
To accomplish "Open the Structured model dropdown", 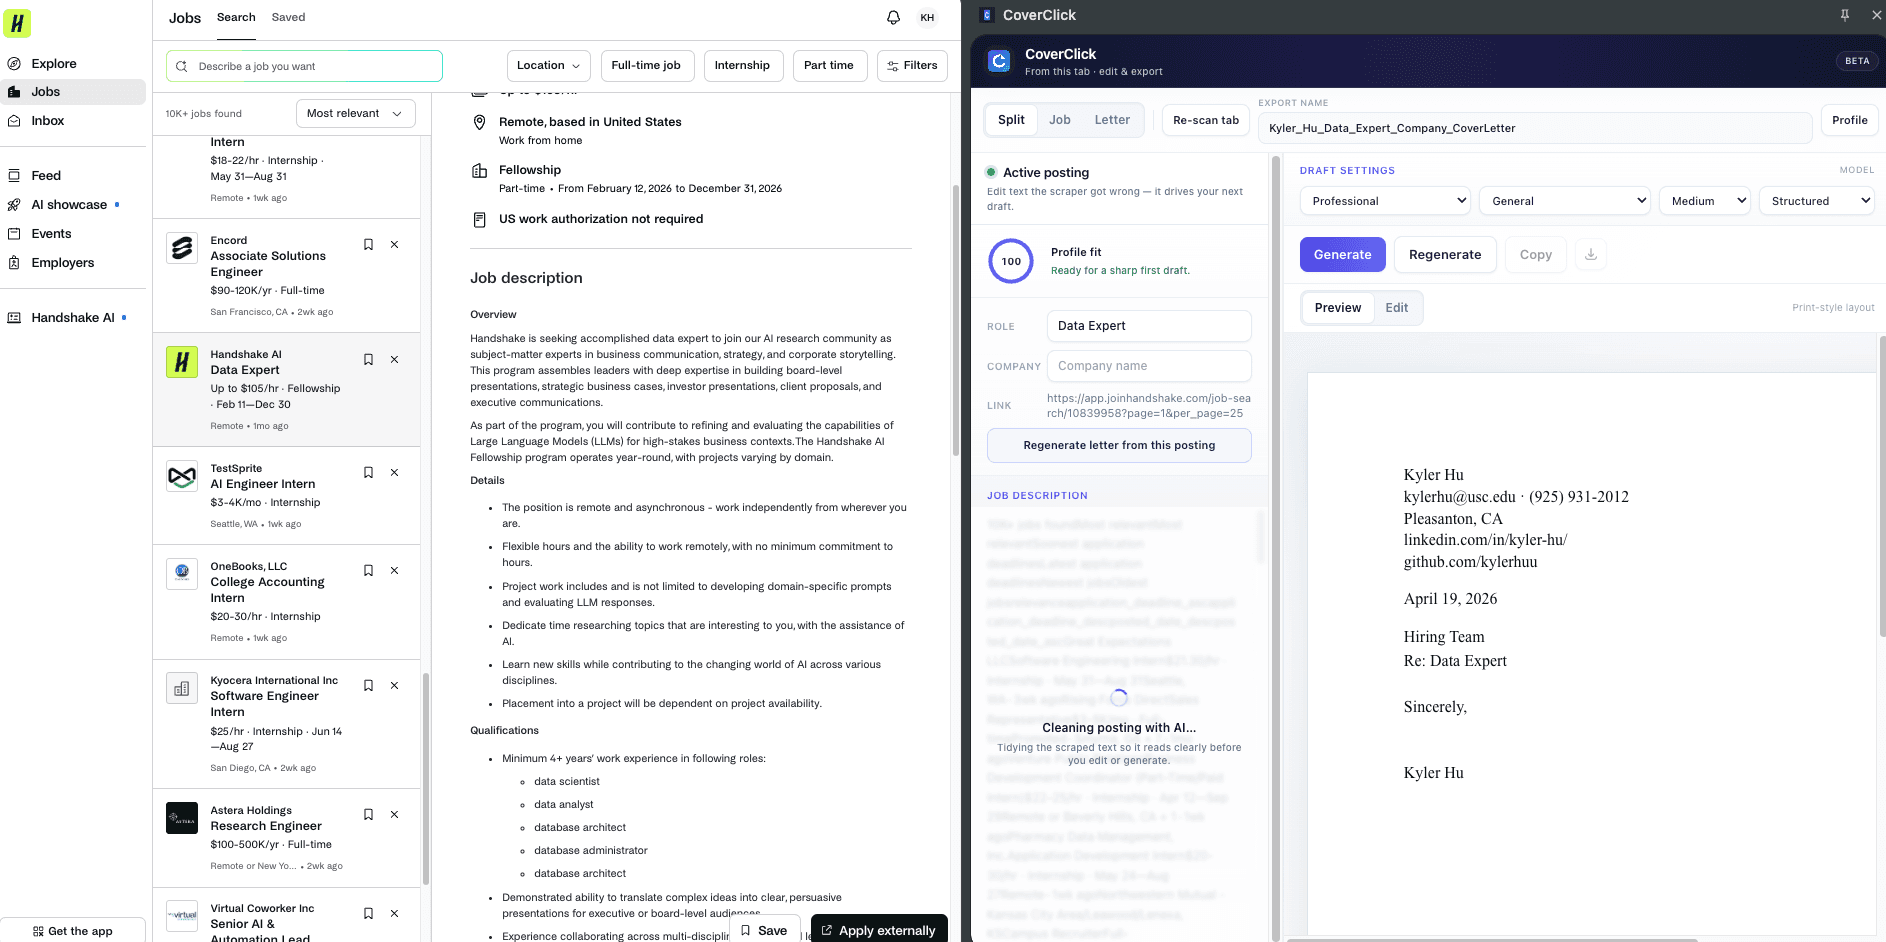I will [x=1816, y=201].
